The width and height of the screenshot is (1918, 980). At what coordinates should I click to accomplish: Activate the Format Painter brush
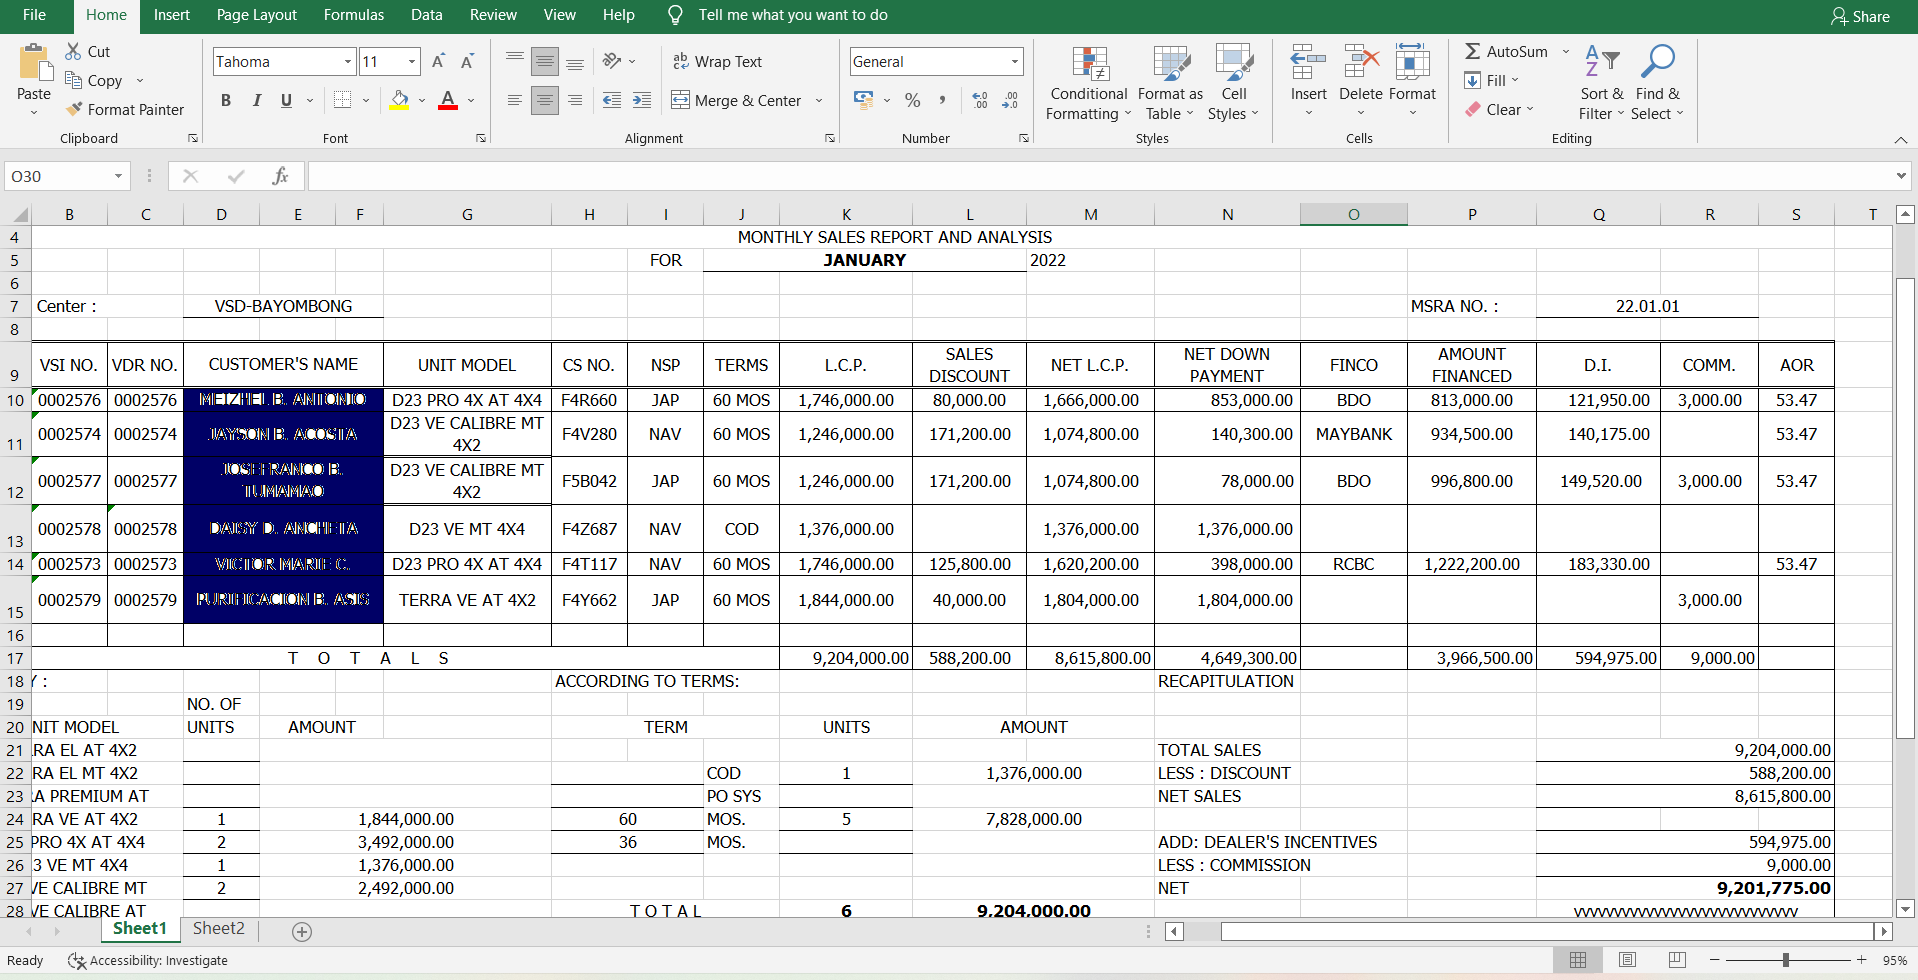click(x=73, y=109)
